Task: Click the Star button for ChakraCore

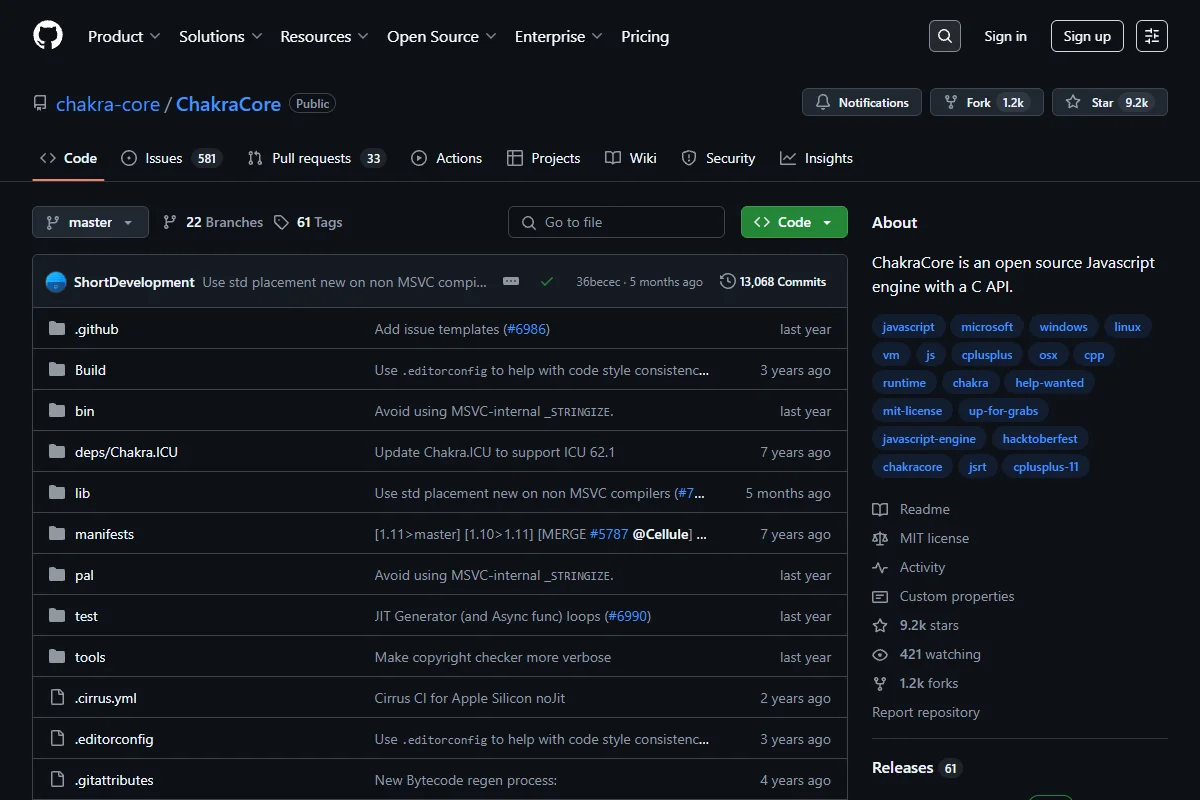Action: tap(1110, 102)
